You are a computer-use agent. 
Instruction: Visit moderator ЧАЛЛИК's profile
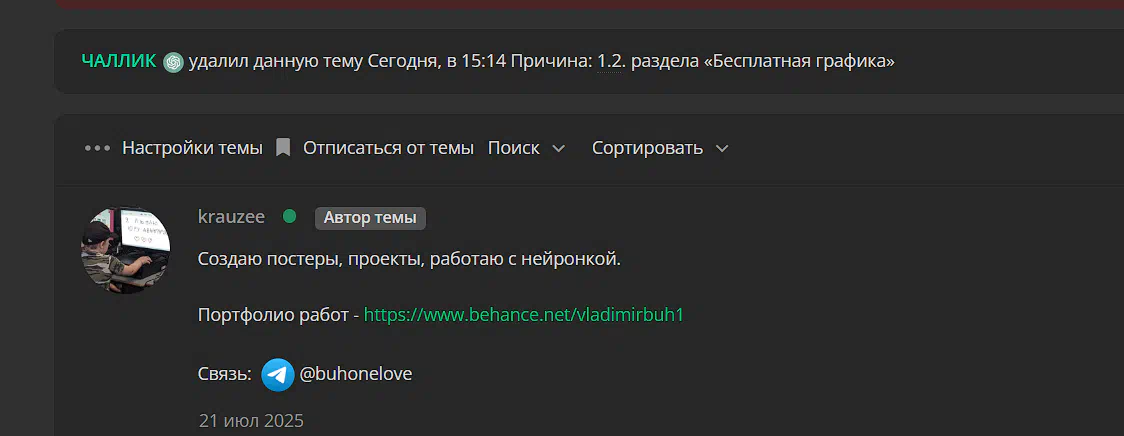tap(119, 62)
